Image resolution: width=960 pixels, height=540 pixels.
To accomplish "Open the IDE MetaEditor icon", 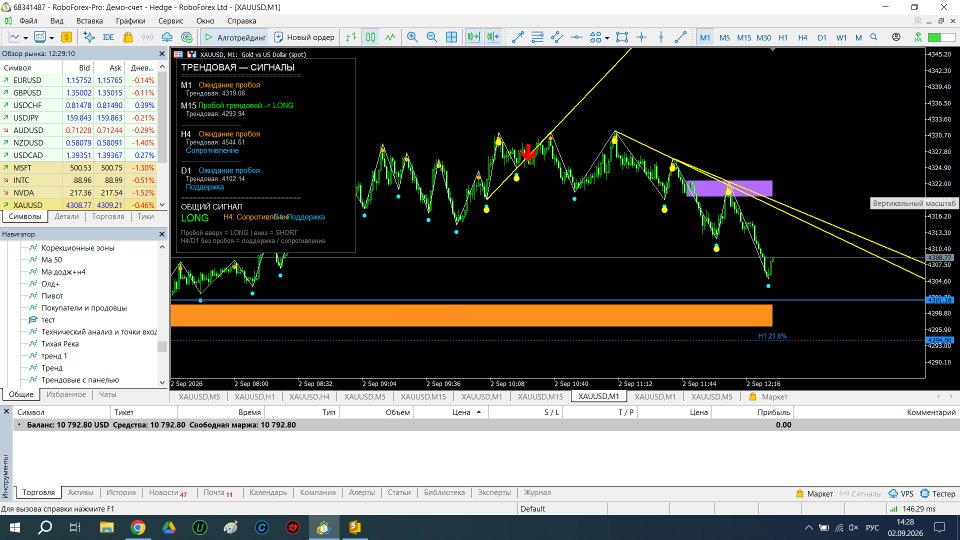I will [x=108, y=37].
